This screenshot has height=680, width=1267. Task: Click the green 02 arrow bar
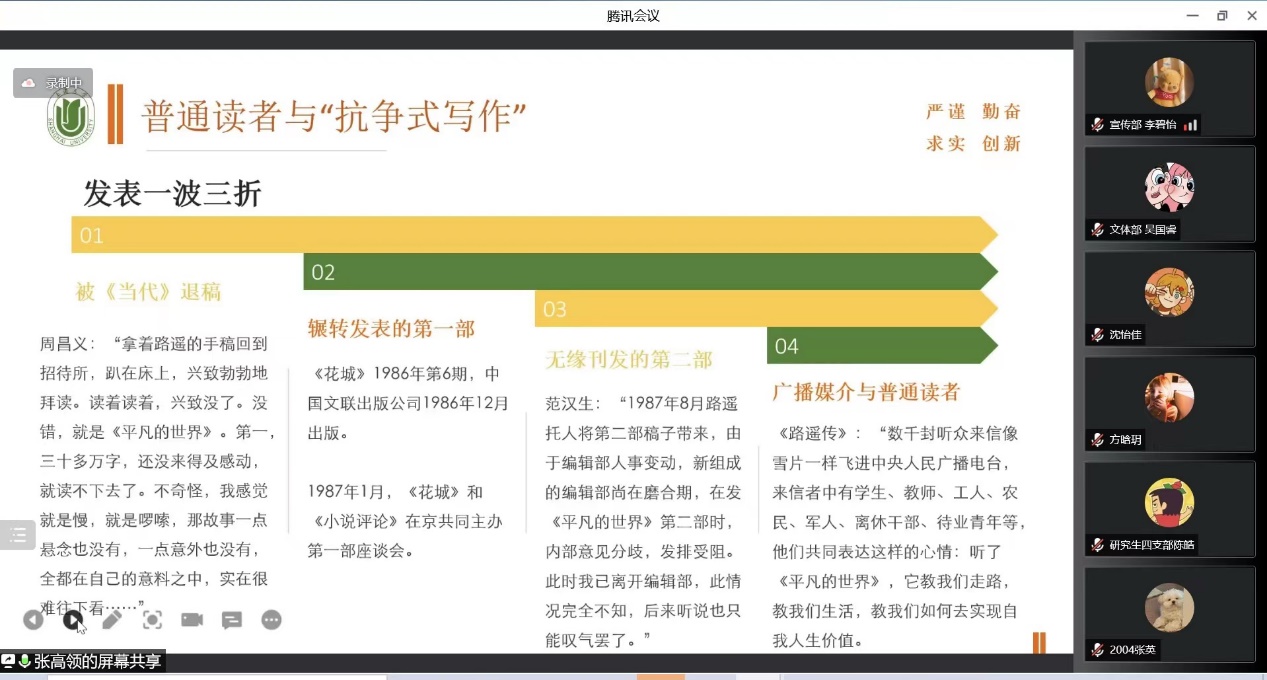click(x=651, y=272)
